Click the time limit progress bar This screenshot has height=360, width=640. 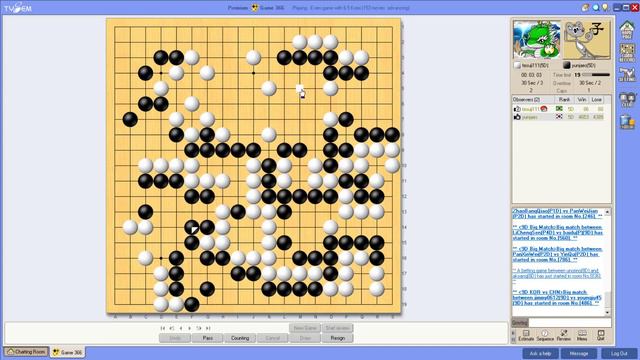596,75
